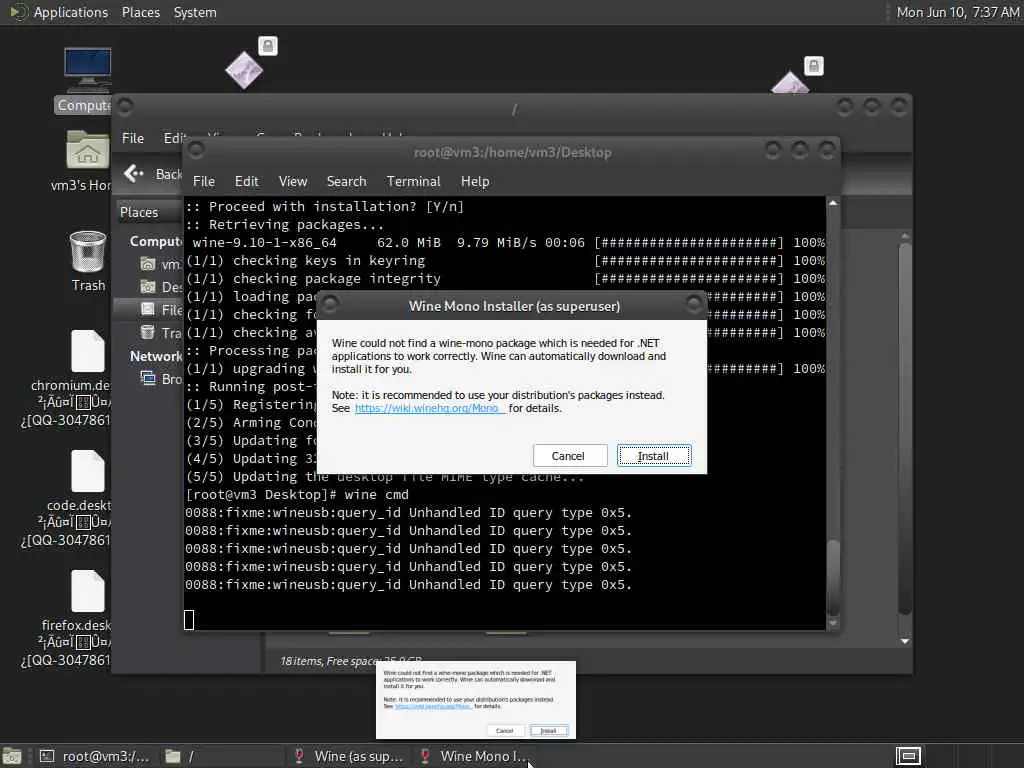
Task: Click the Wine Mono Installer window preview thumbnail
Action: click(x=476, y=700)
